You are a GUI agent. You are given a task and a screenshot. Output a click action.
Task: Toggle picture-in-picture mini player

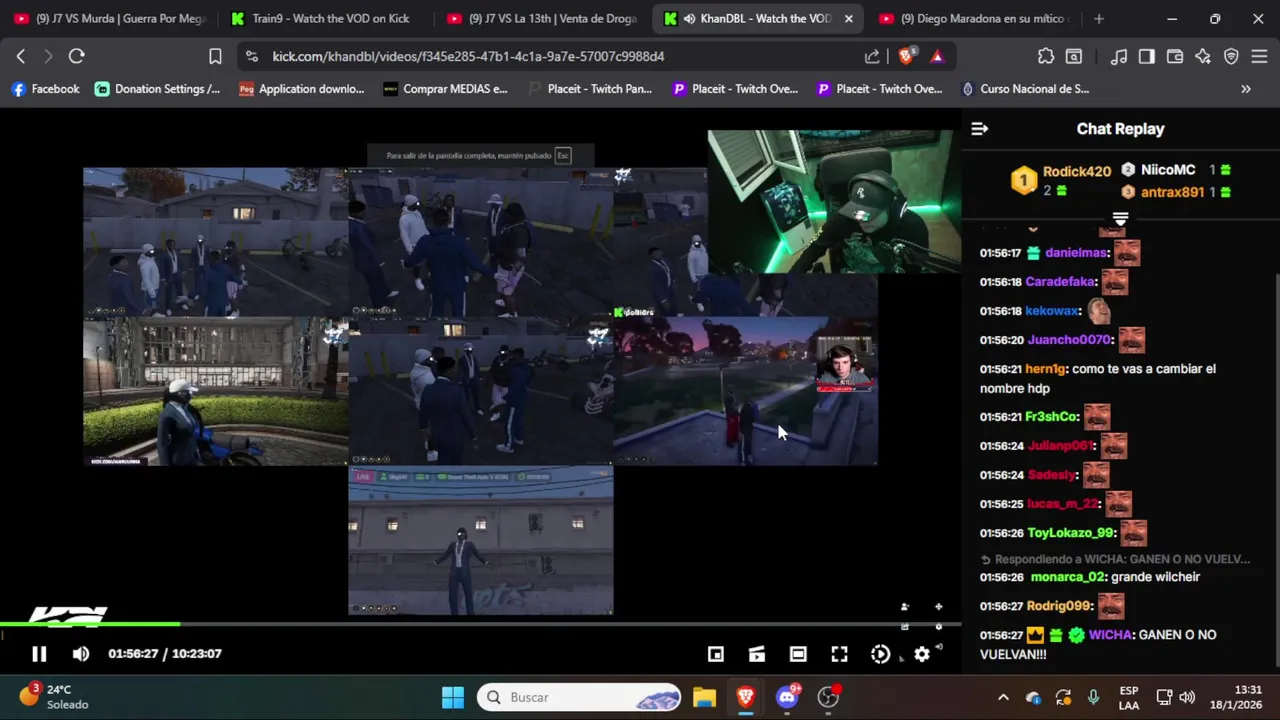tap(716, 654)
